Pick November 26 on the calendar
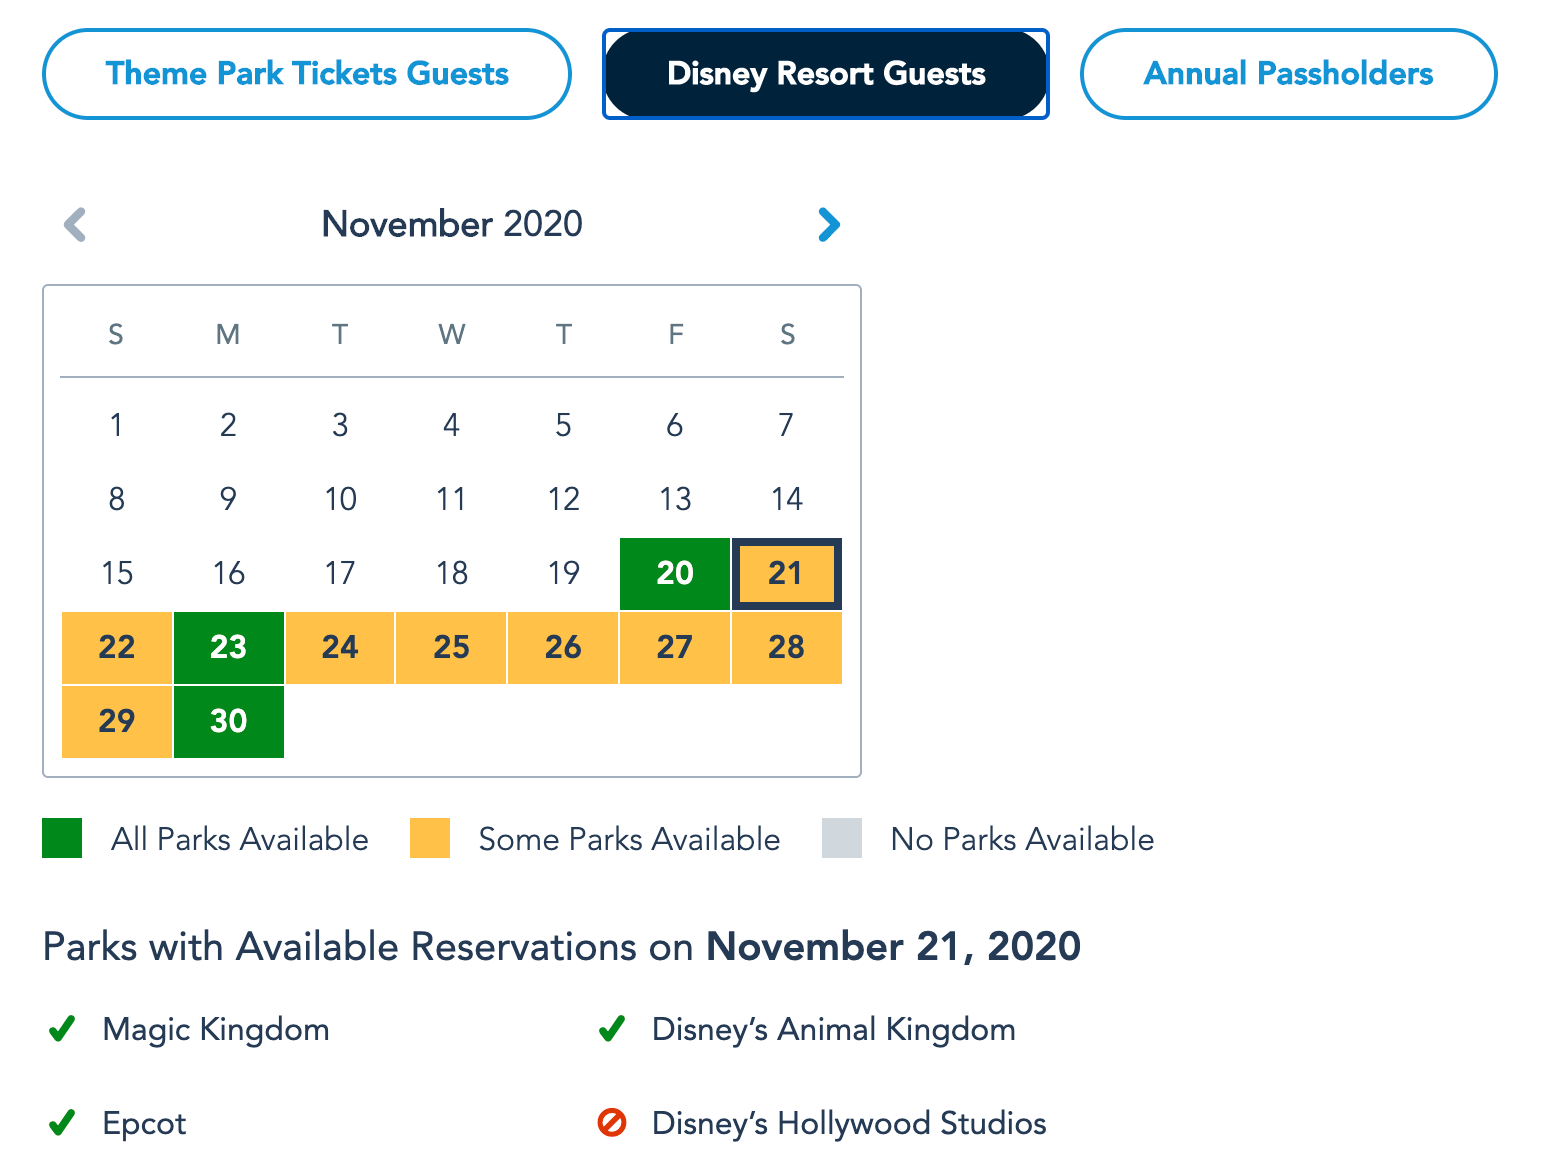The width and height of the screenshot is (1554, 1174). coord(563,647)
